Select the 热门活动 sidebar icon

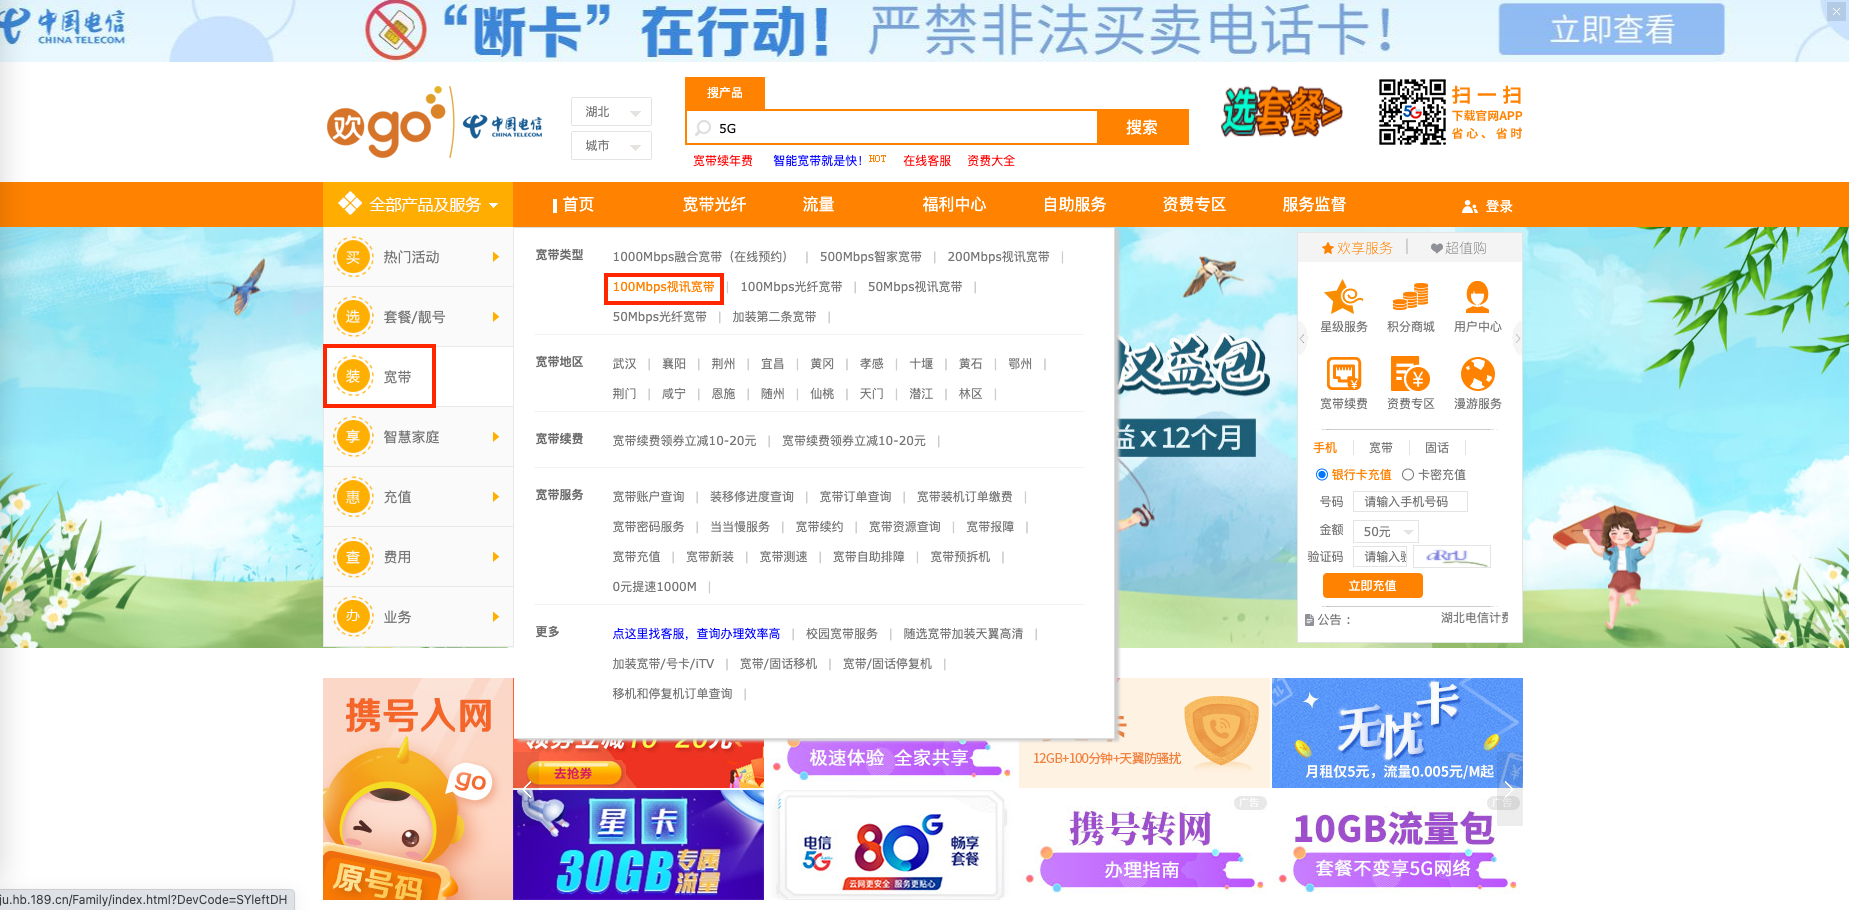(352, 257)
